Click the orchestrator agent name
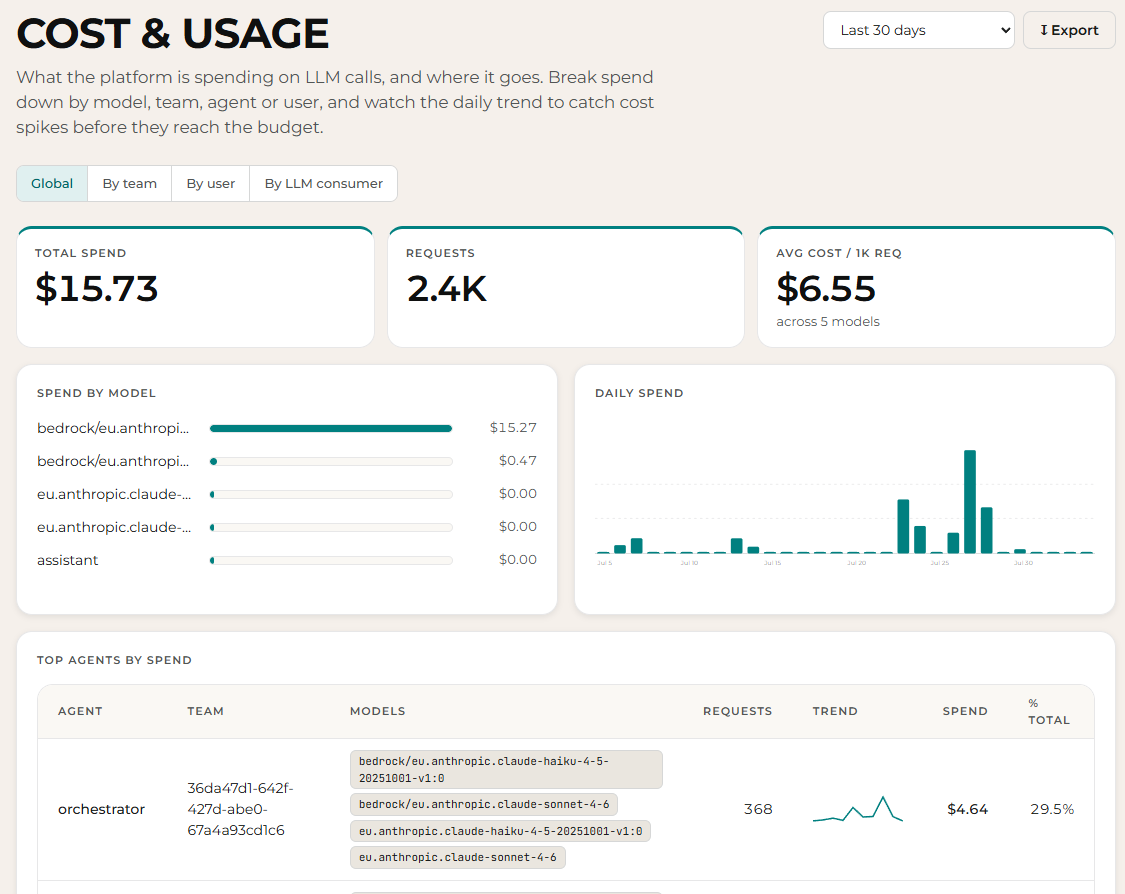Viewport: 1125px width, 894px height. click(101, 809)
